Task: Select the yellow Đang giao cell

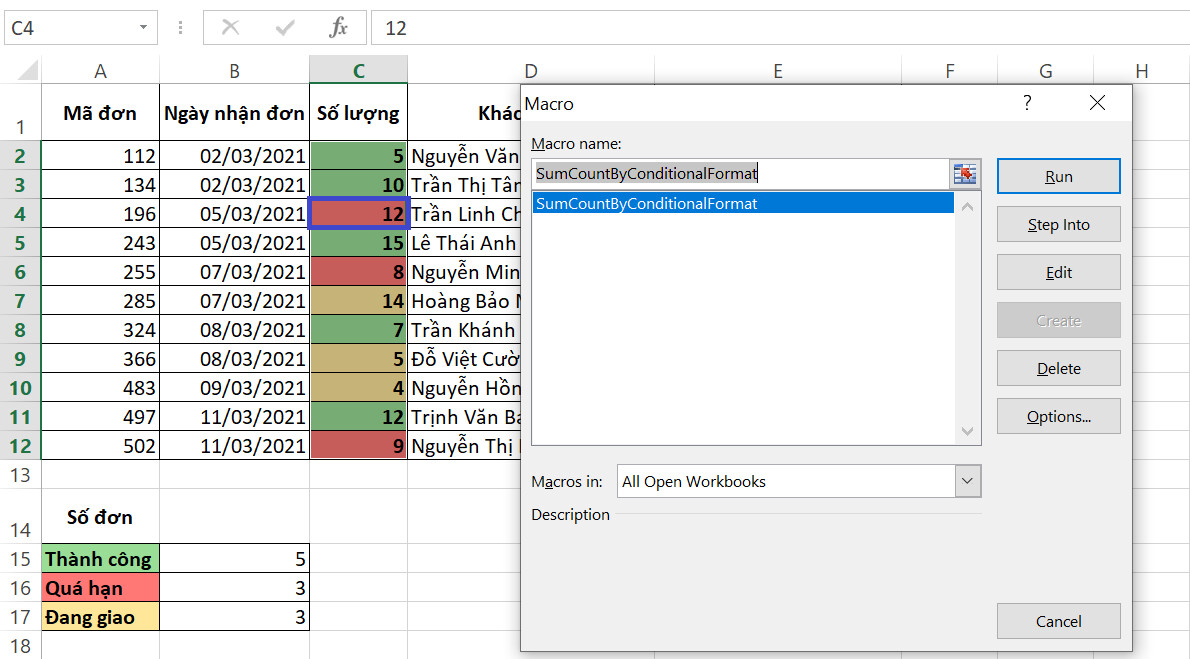Action: coord(100,616)
